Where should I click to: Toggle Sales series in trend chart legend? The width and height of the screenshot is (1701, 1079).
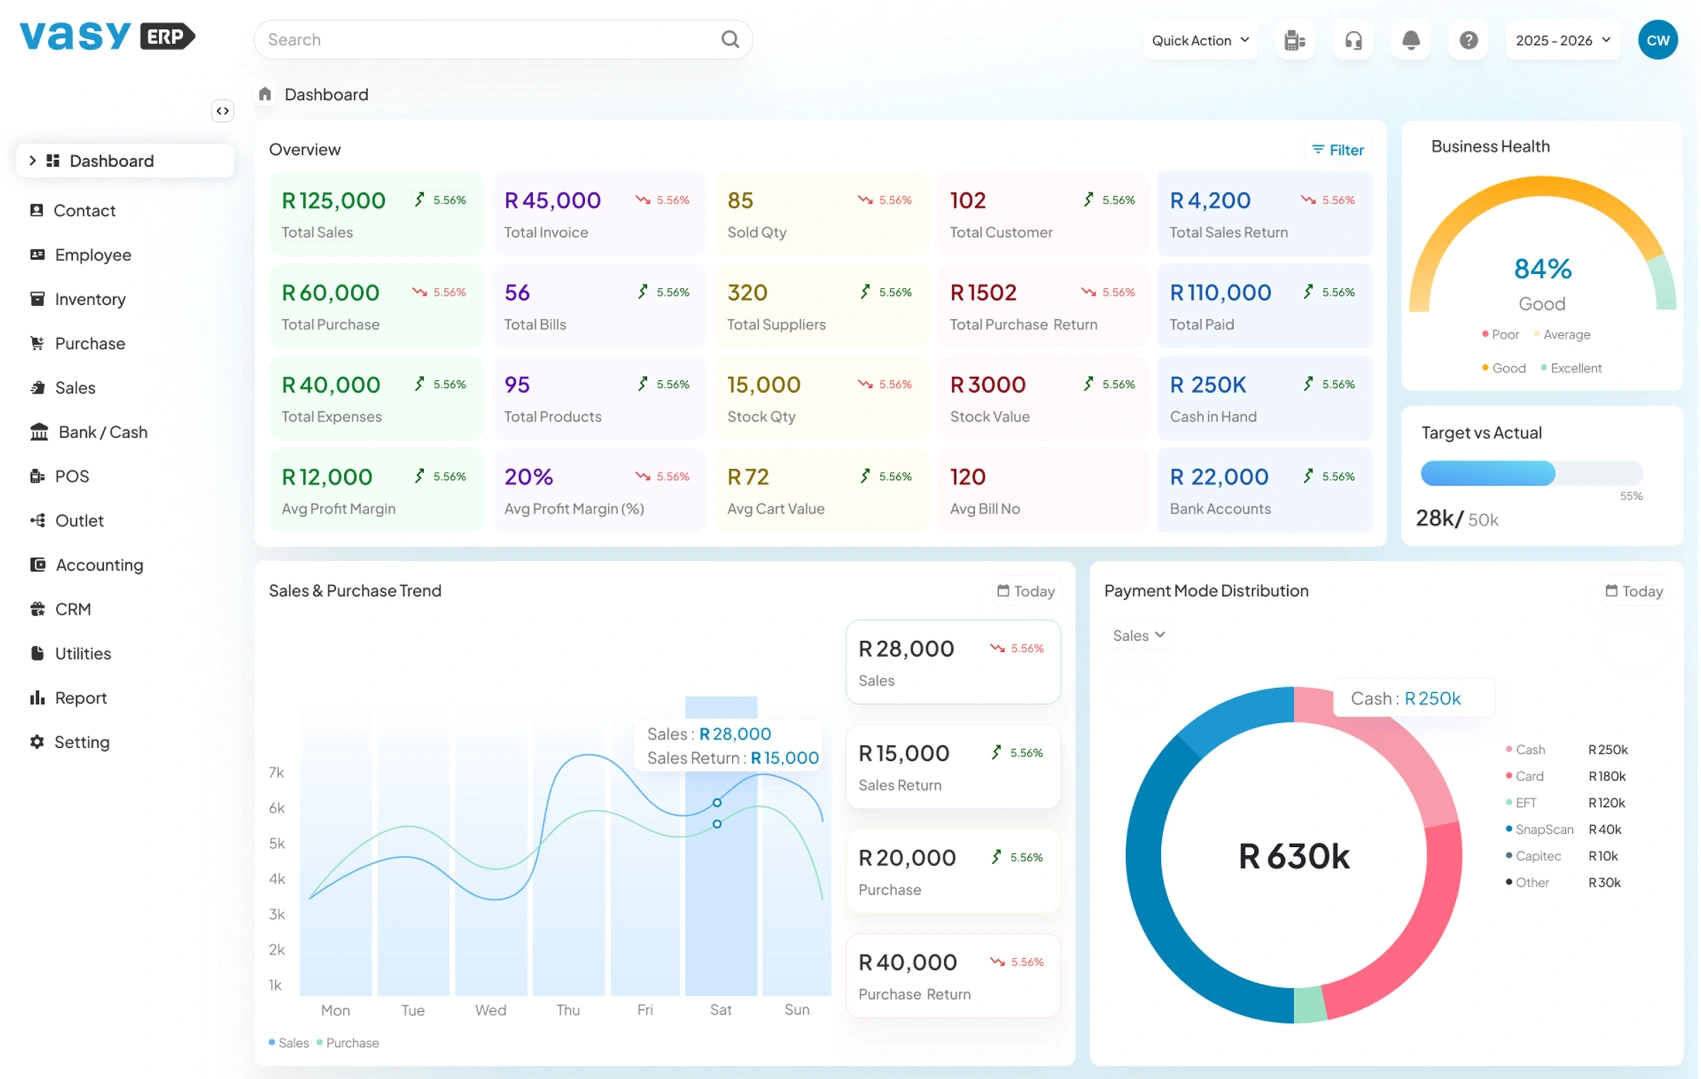coord(289,1043)
